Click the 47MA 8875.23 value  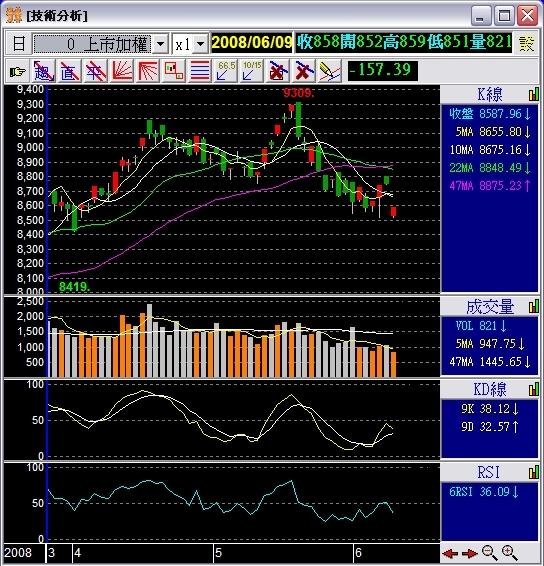[x=490, y=186]
